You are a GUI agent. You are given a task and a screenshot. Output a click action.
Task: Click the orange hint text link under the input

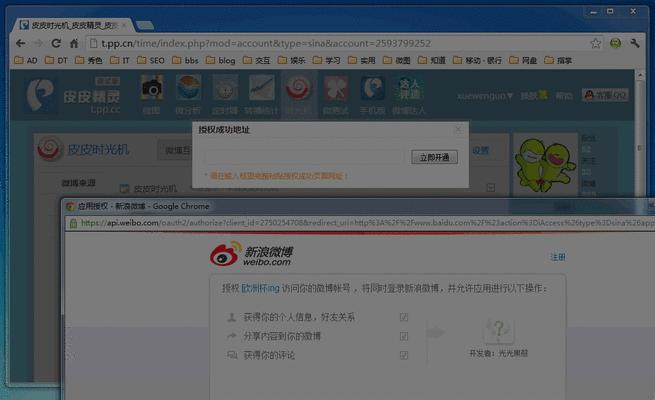click(x=277, y=176)
